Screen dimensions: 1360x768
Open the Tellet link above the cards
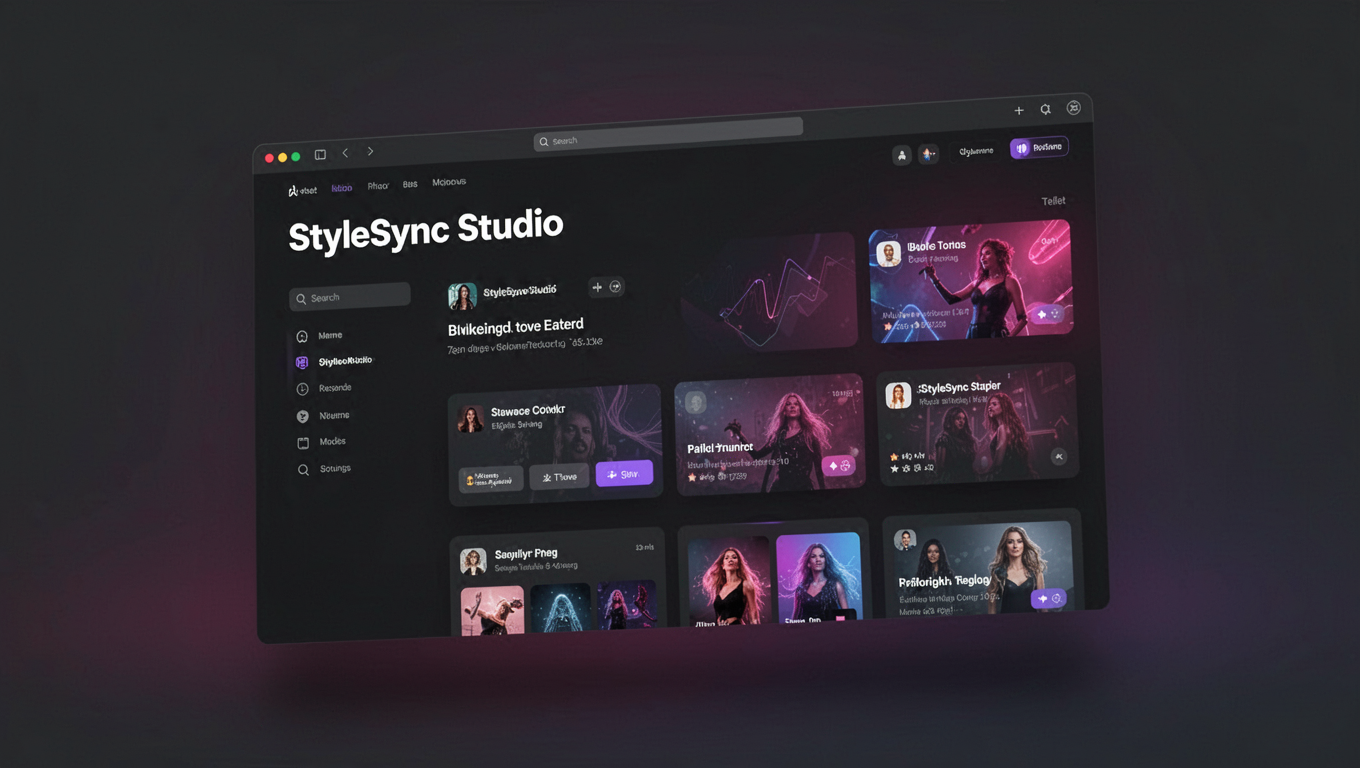[x=1054, y=200]
